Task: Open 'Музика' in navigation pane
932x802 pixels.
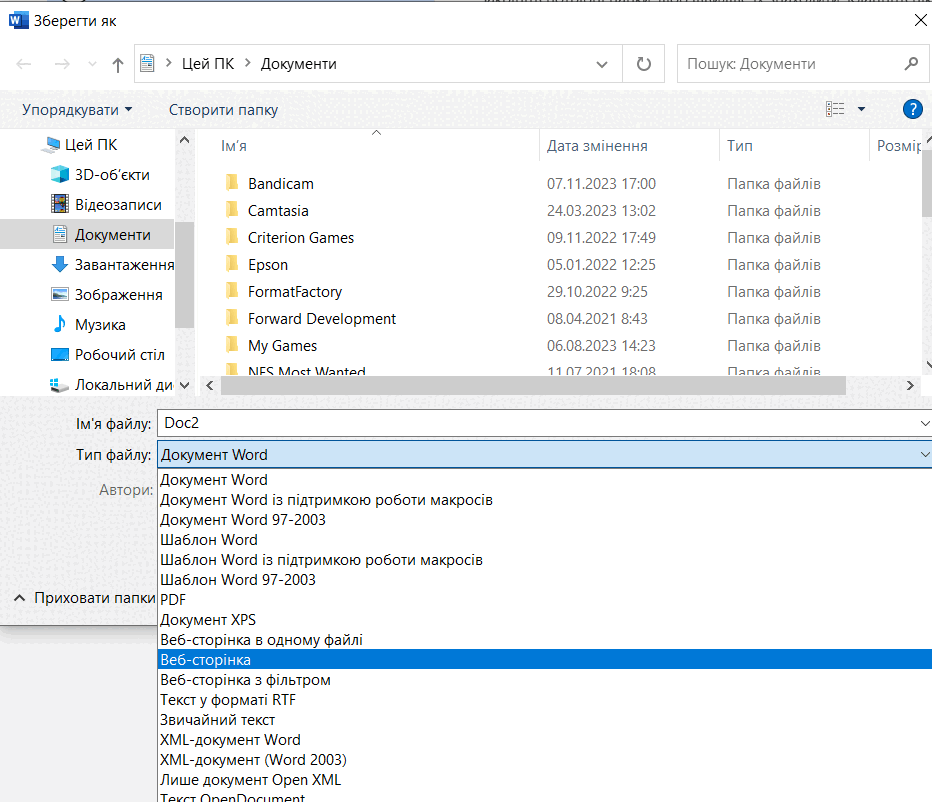Action: tap(100, 325)
